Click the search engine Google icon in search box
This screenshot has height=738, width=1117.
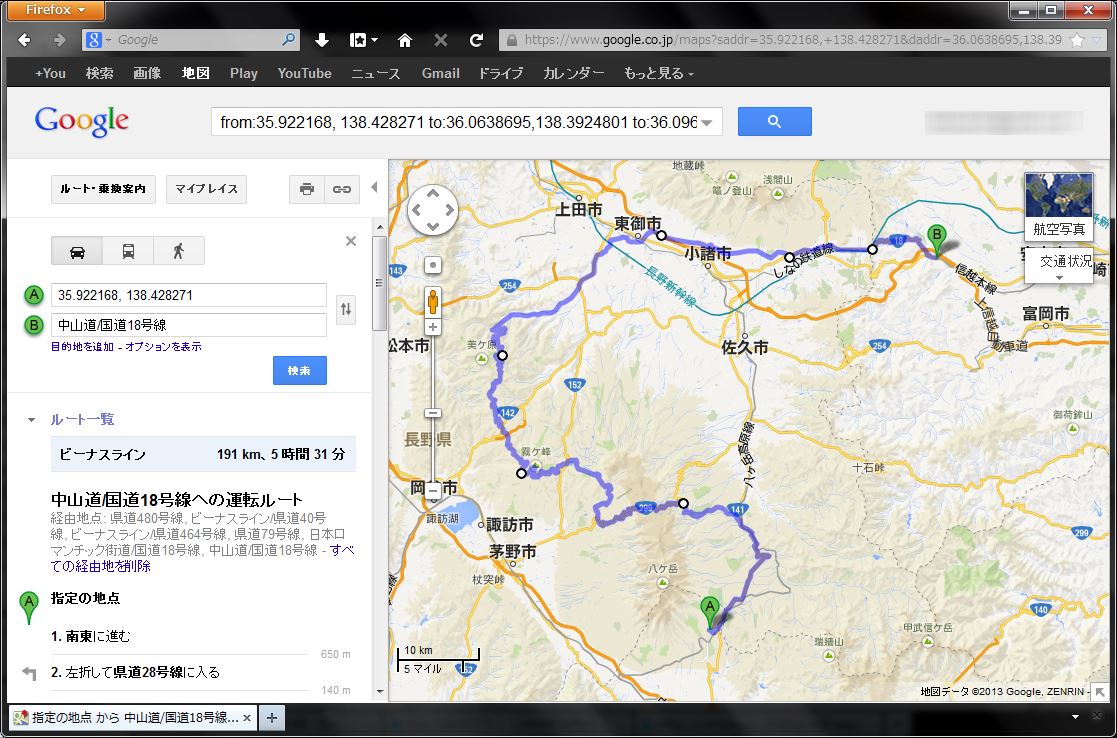point(94,40)
